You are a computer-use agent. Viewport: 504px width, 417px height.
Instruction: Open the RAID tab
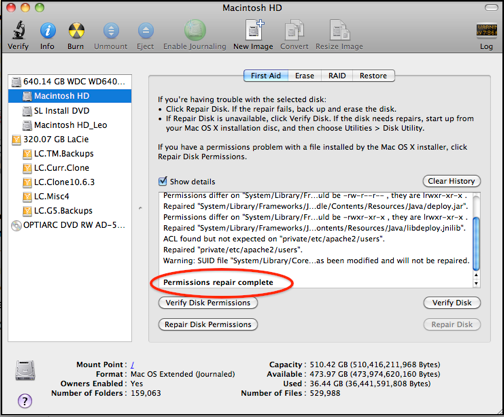[337, 76]
